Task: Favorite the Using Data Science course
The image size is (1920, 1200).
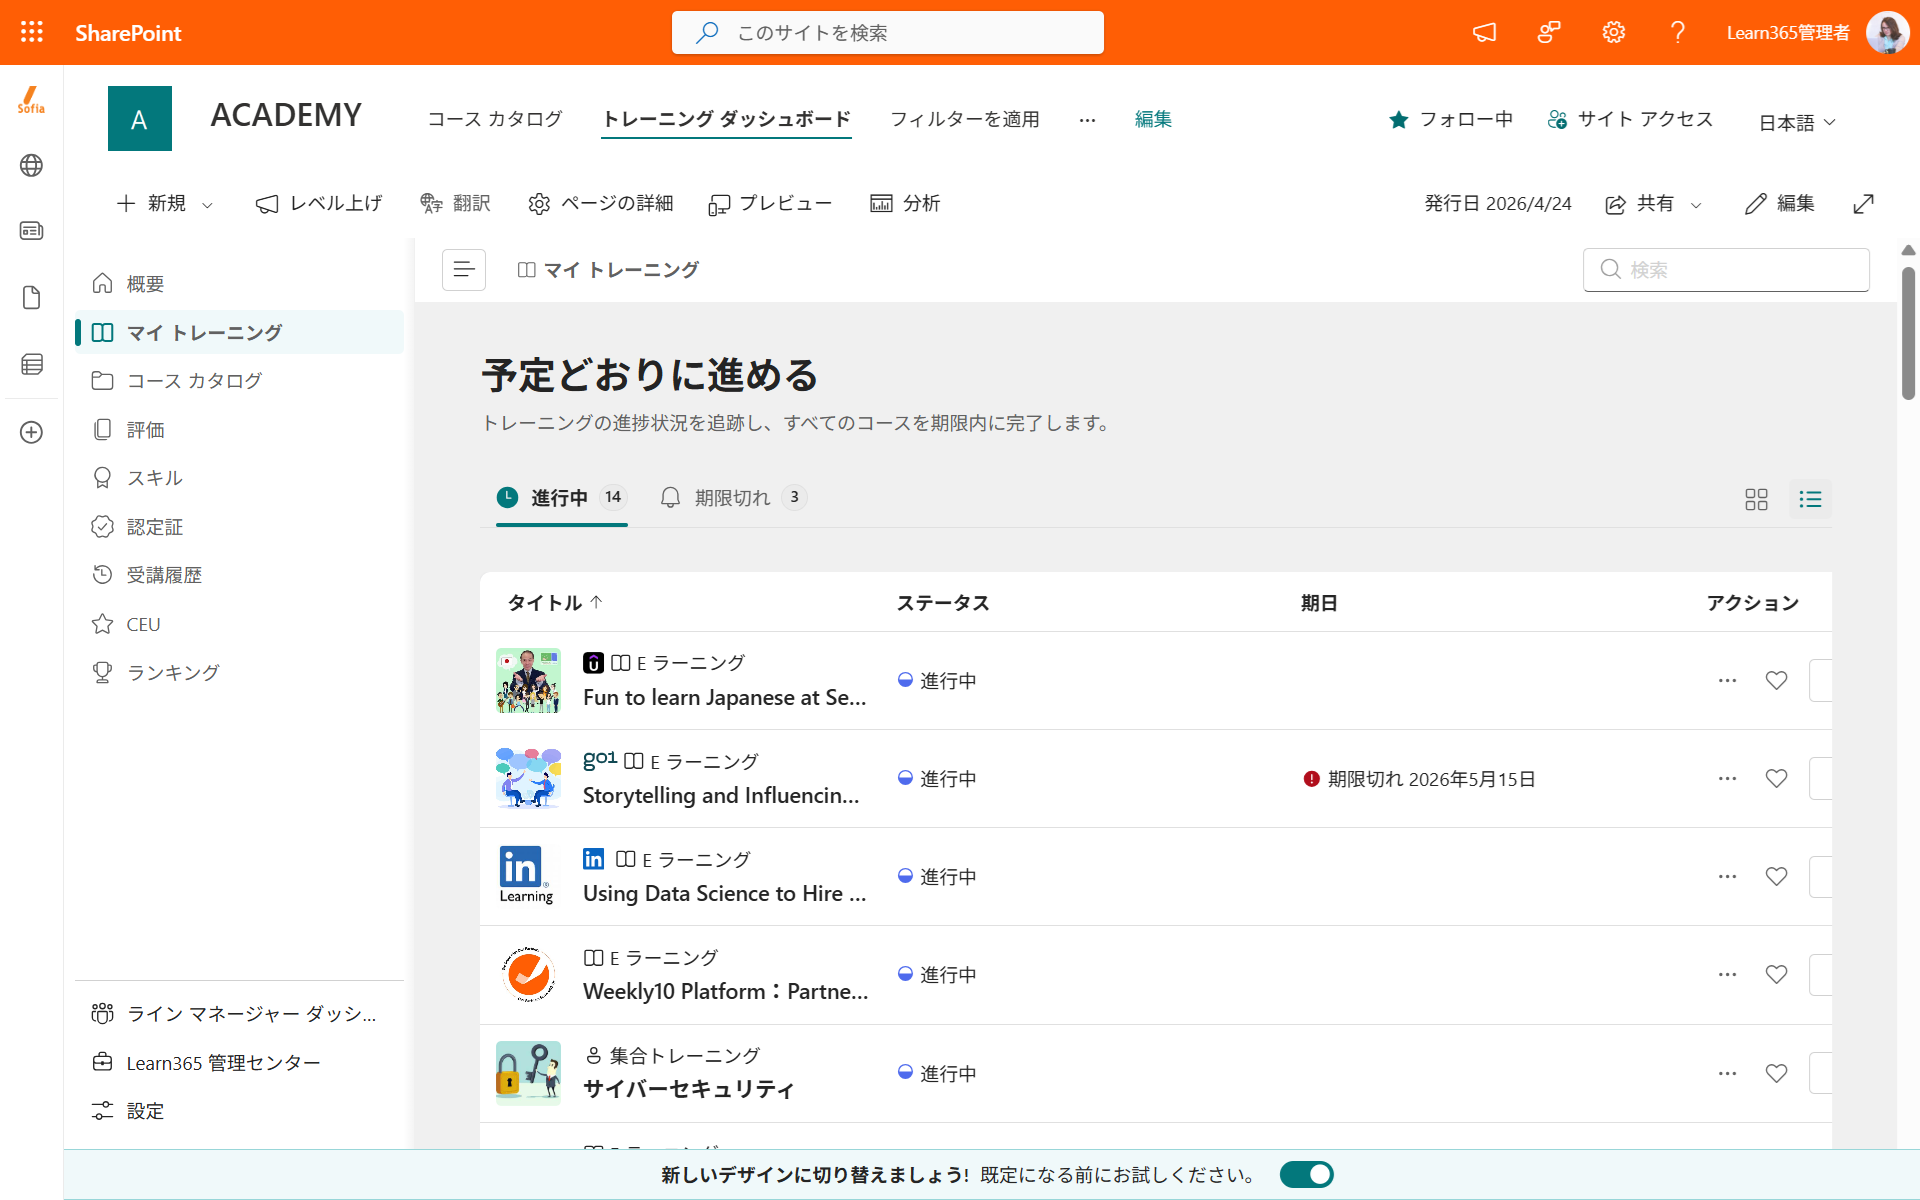Action: (1776, 876)
